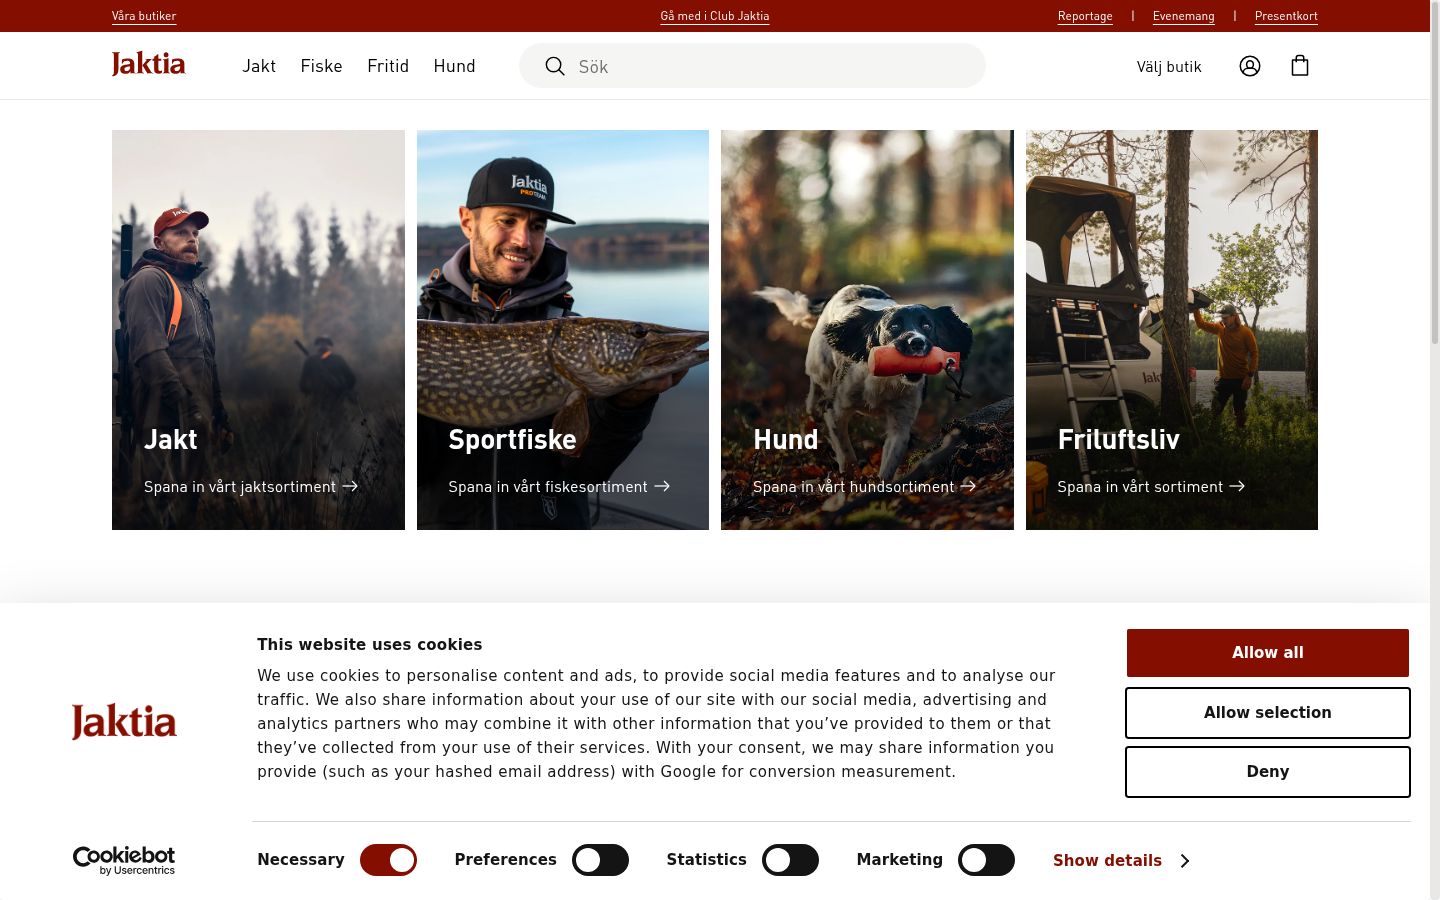Click the Allow all button
The image size is (1440, 900).
pos(1268,653)
